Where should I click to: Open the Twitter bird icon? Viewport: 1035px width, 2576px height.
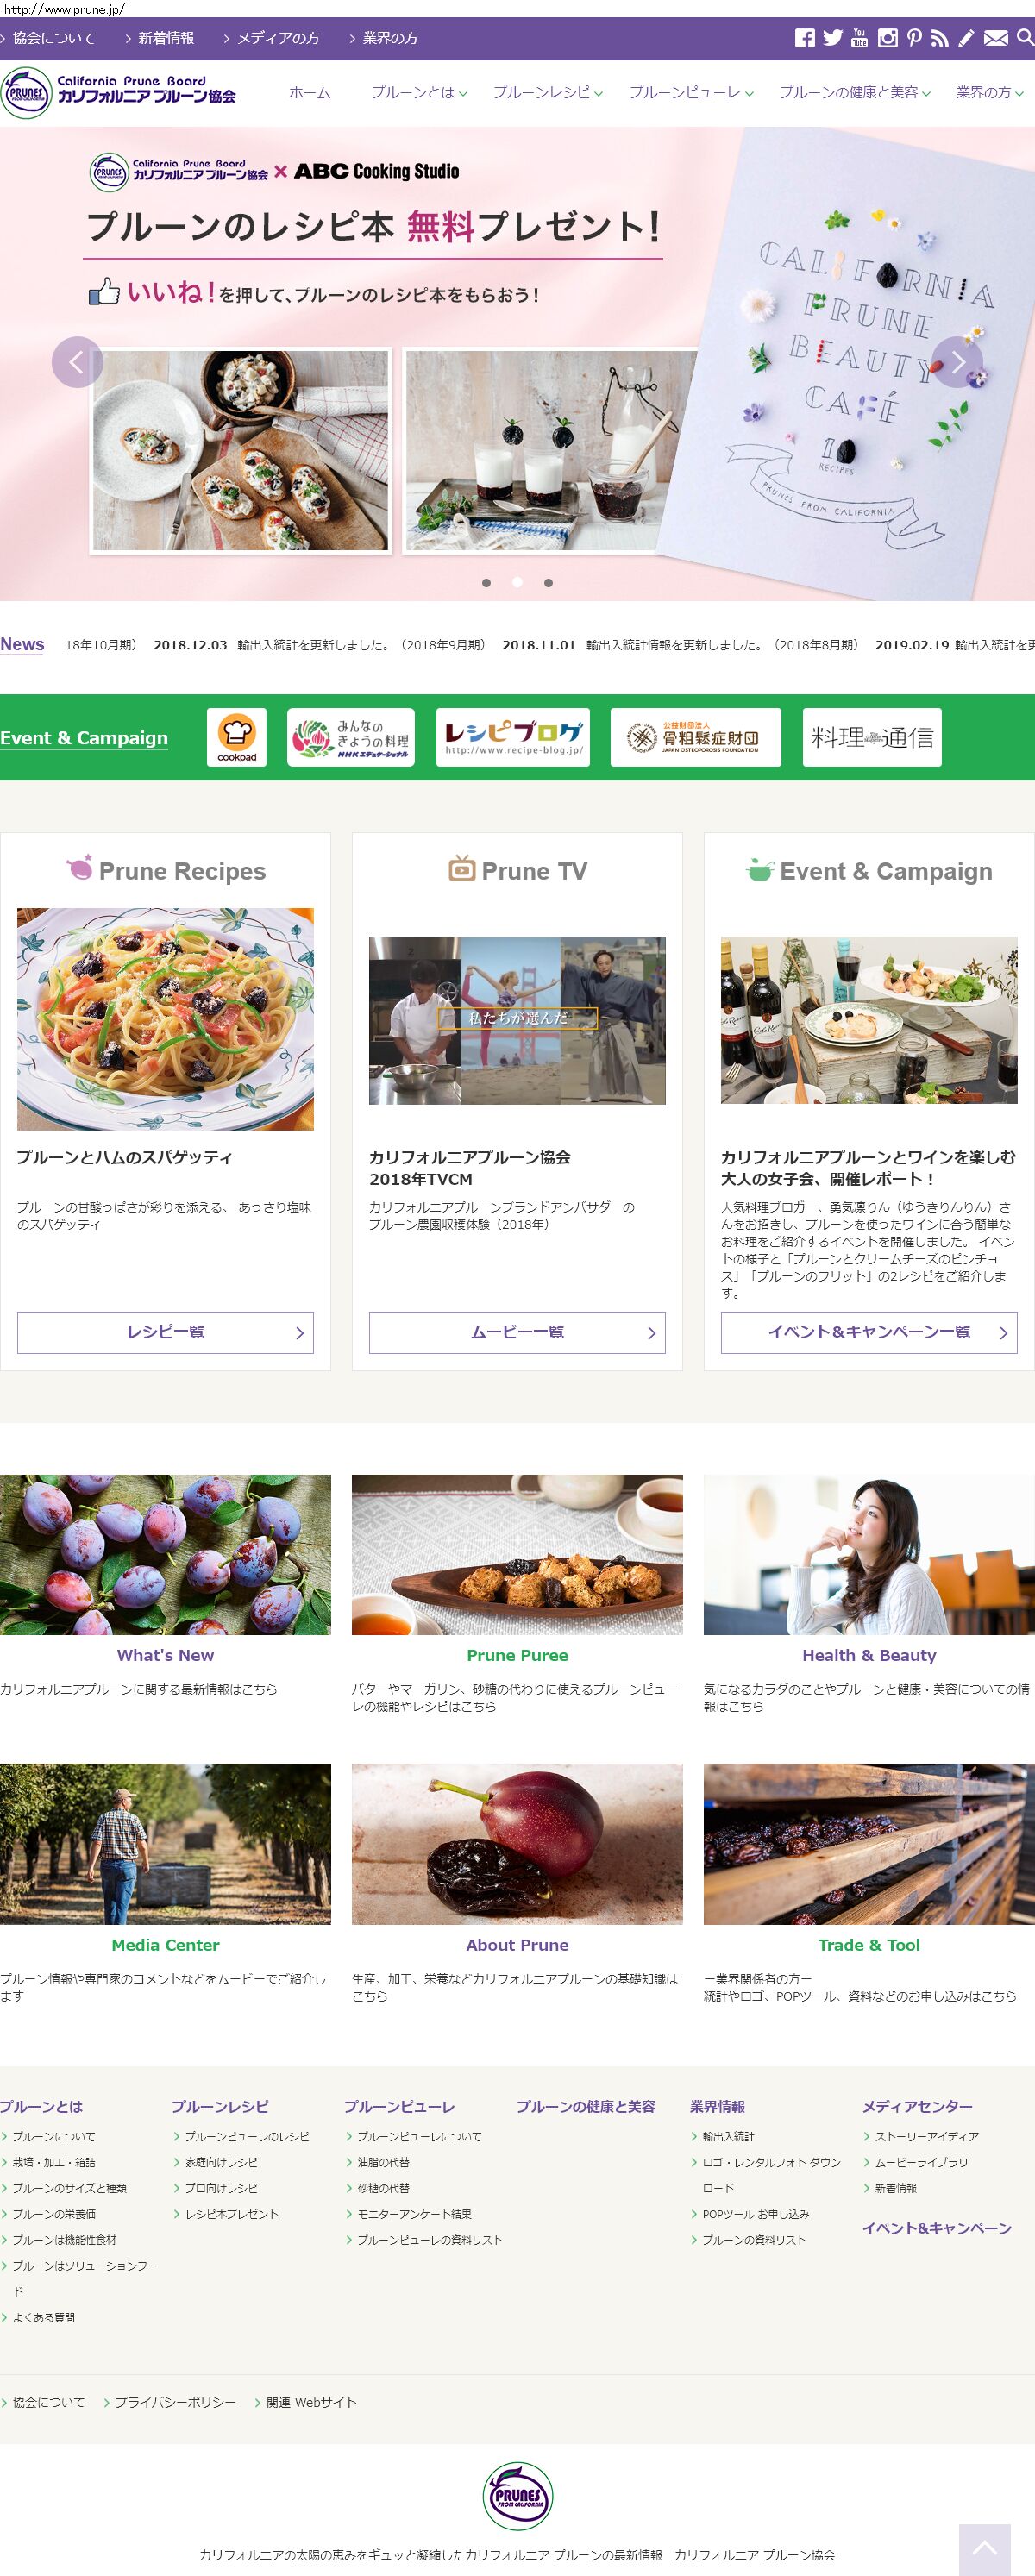coord(832,38)
